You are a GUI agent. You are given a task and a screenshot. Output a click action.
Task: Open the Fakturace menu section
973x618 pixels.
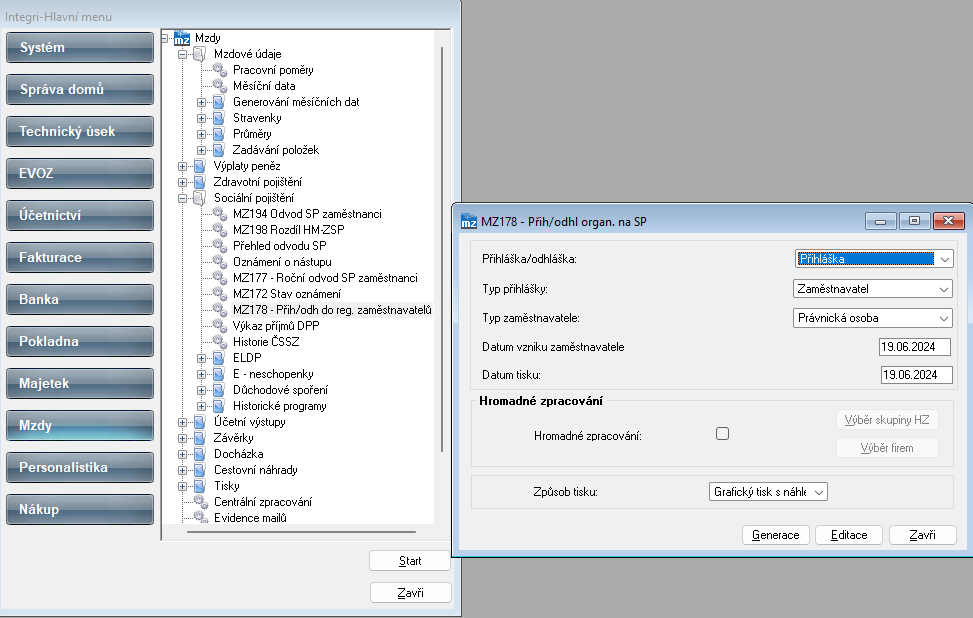(x=80, y=258)
